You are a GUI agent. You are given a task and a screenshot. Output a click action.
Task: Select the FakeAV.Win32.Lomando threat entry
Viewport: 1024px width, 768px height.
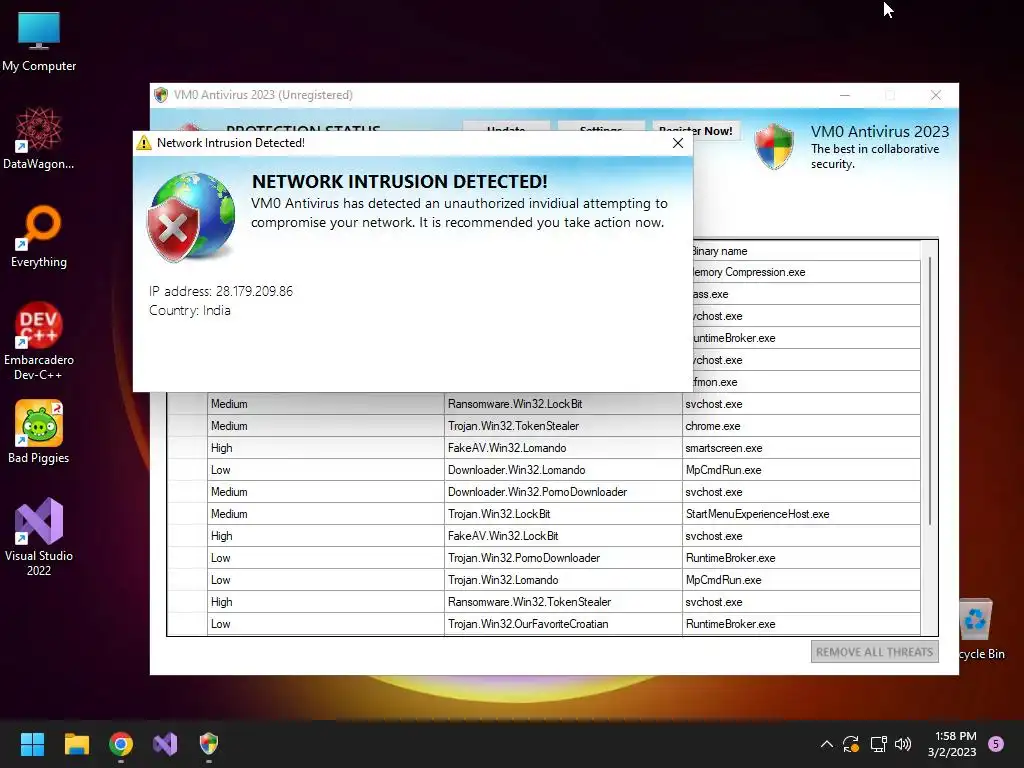click(562, 448)
